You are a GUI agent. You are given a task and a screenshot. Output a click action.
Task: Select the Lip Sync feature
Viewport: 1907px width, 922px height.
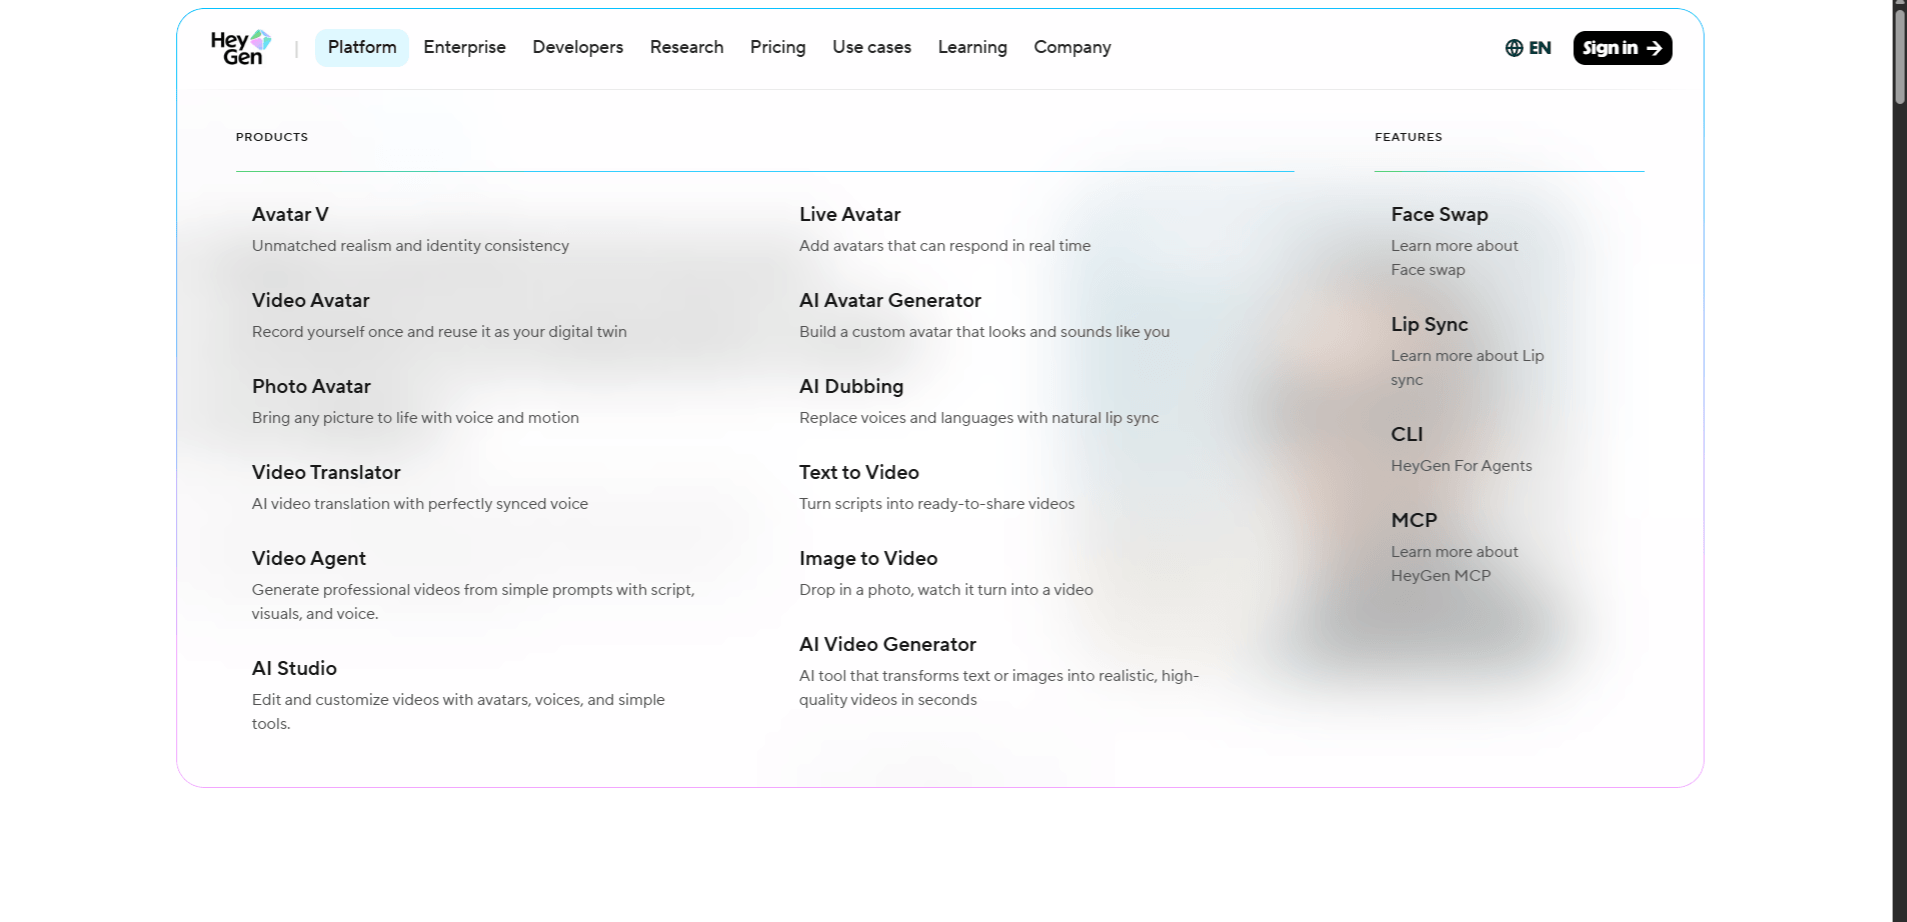click(x=1429, y=324)
